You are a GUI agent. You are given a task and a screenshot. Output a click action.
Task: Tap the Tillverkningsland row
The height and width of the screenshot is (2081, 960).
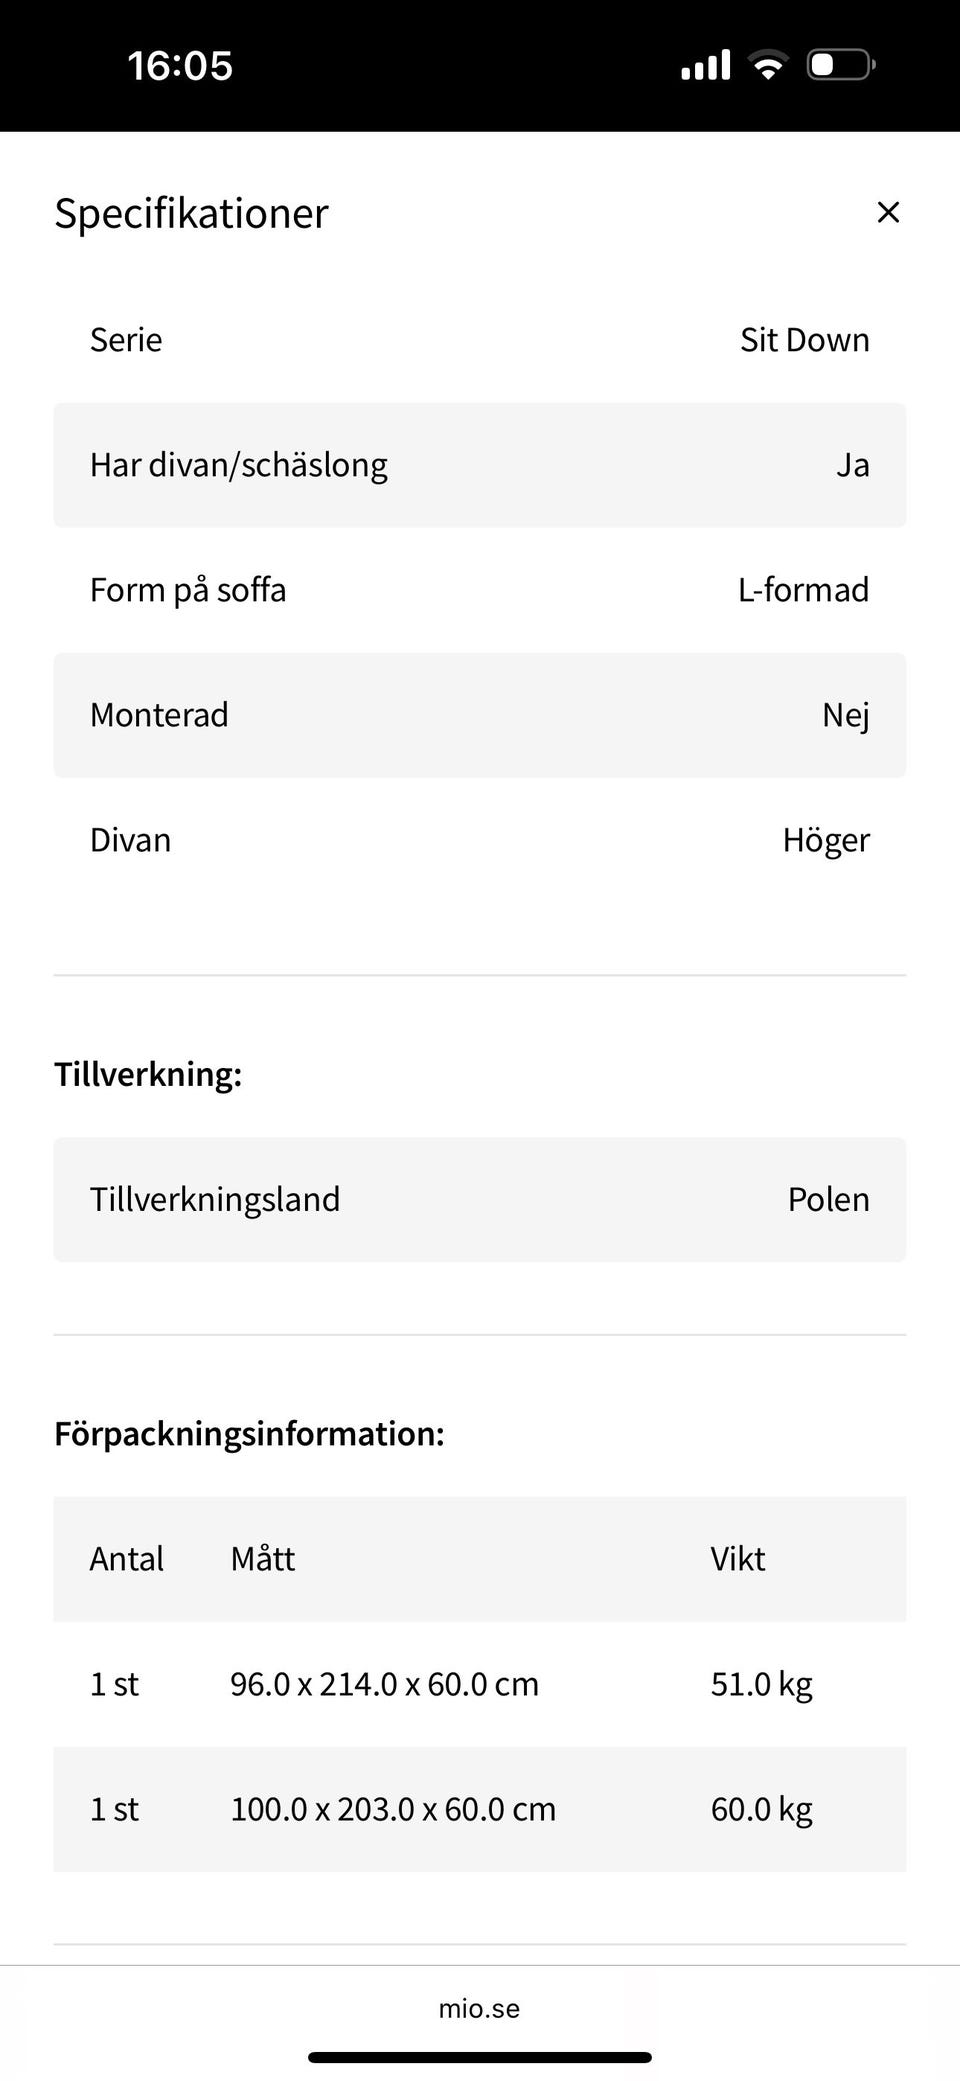pyautogui.click(x=480, y=1199)
